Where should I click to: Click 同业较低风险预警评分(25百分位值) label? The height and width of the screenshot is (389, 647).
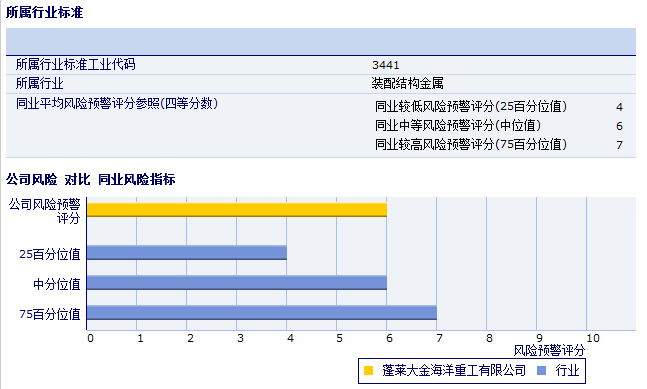pyautogui.click(x=471, y=106)
